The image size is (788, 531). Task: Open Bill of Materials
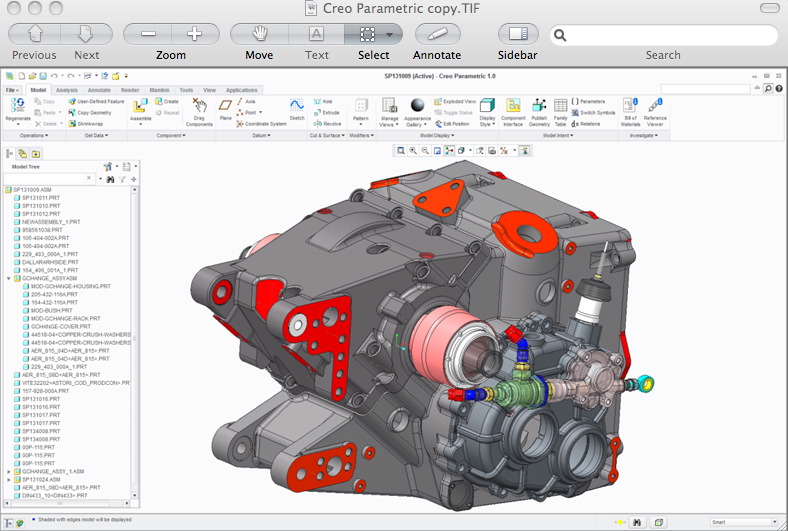tap(630, 105)
